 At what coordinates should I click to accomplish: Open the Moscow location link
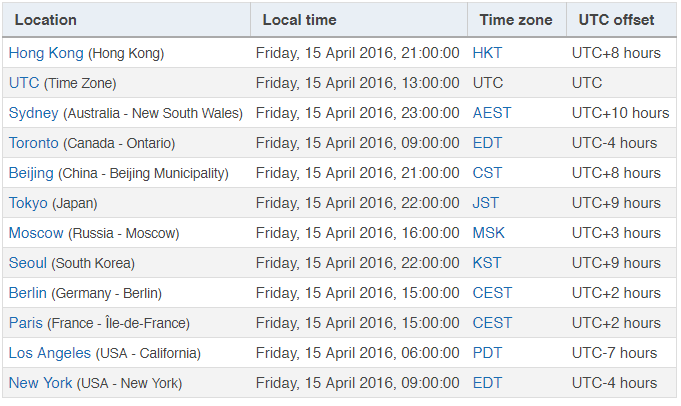pyautogui.click(x=36, y=233)
